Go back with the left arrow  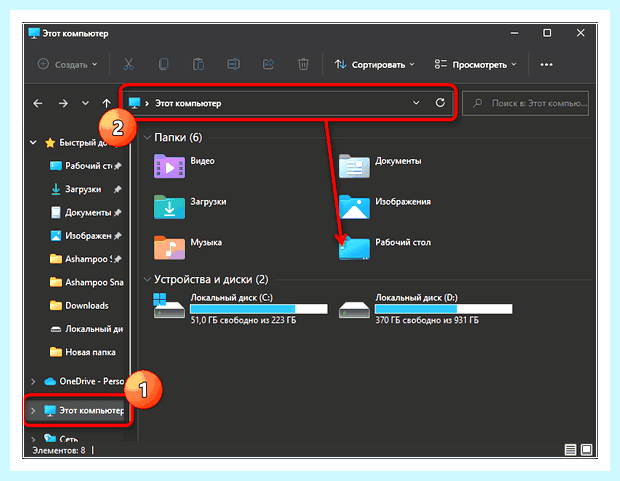click(x=38, y=104)
